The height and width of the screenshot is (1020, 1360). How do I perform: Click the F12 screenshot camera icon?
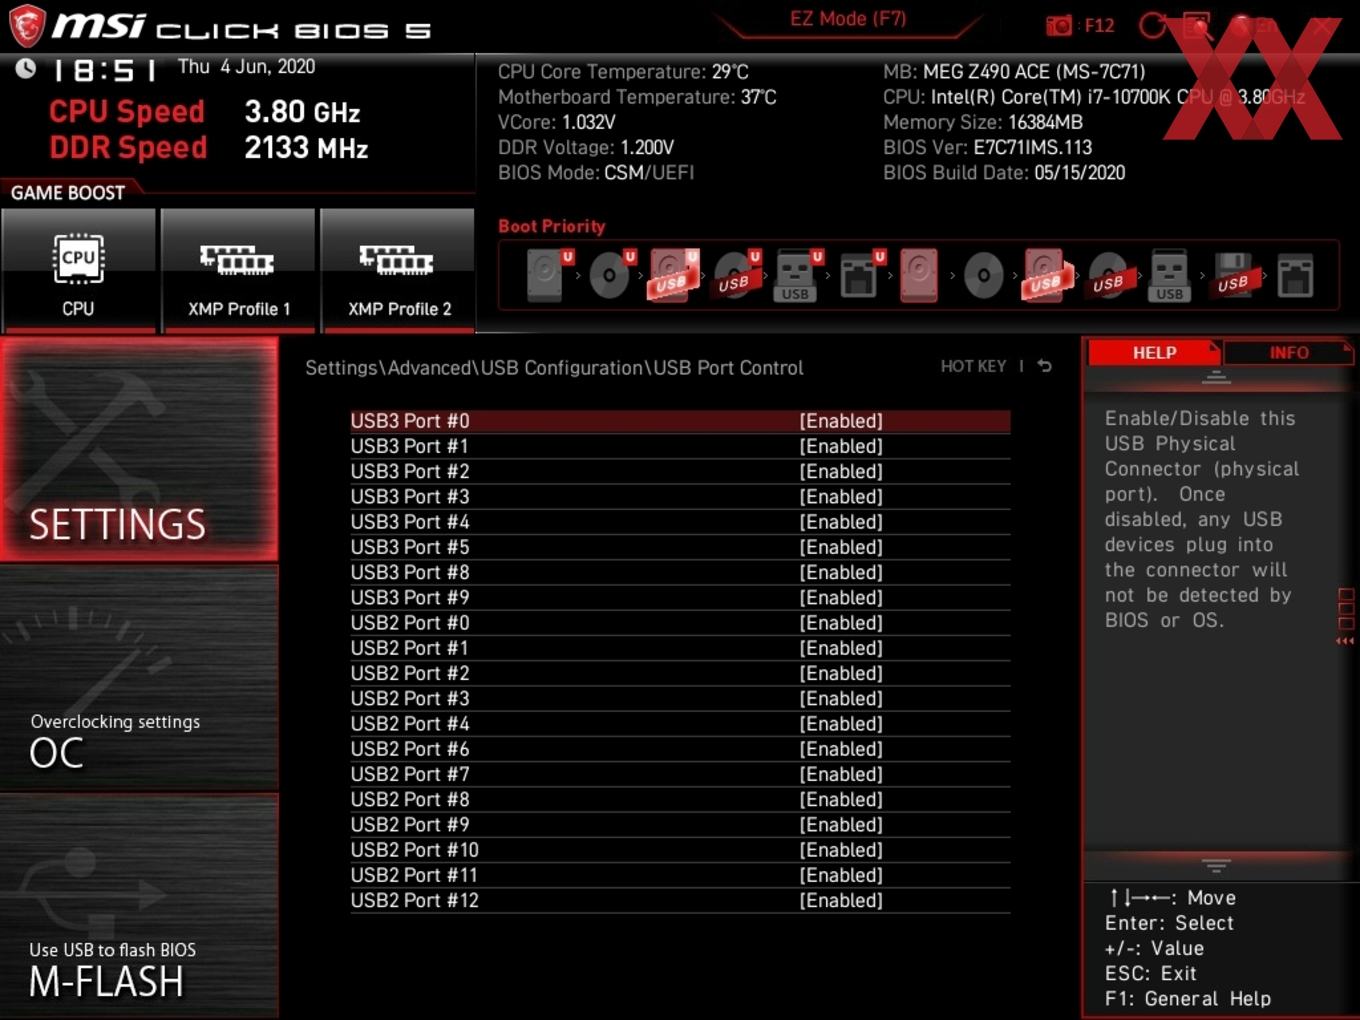1059,25
